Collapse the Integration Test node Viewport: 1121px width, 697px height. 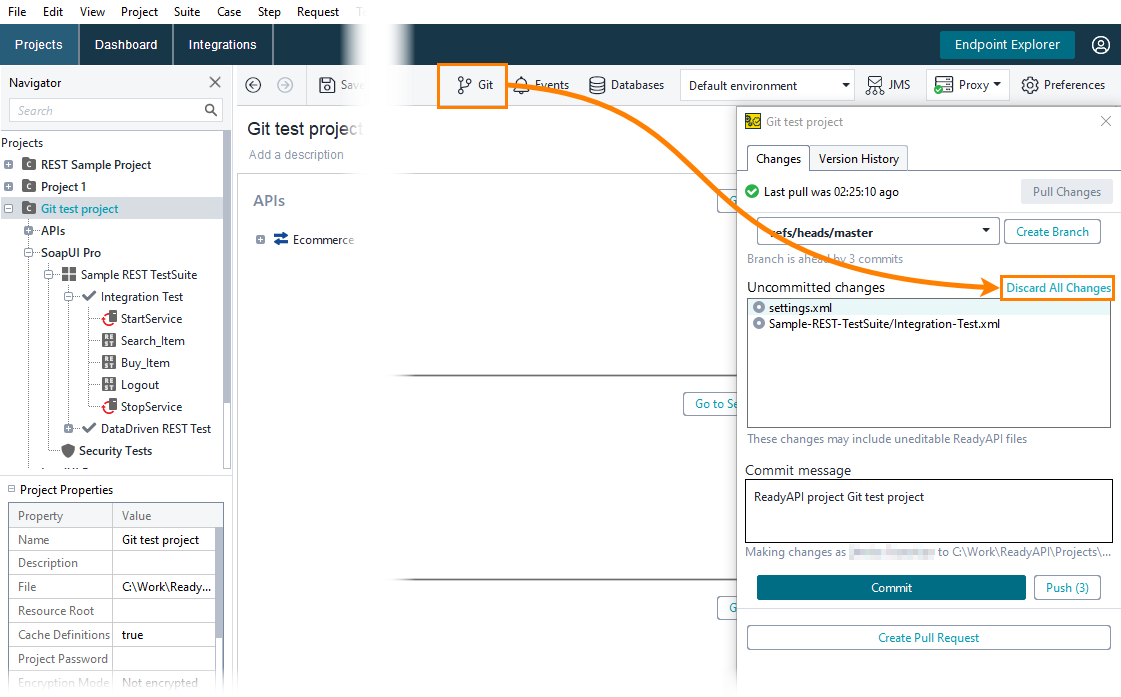point(69,296)
